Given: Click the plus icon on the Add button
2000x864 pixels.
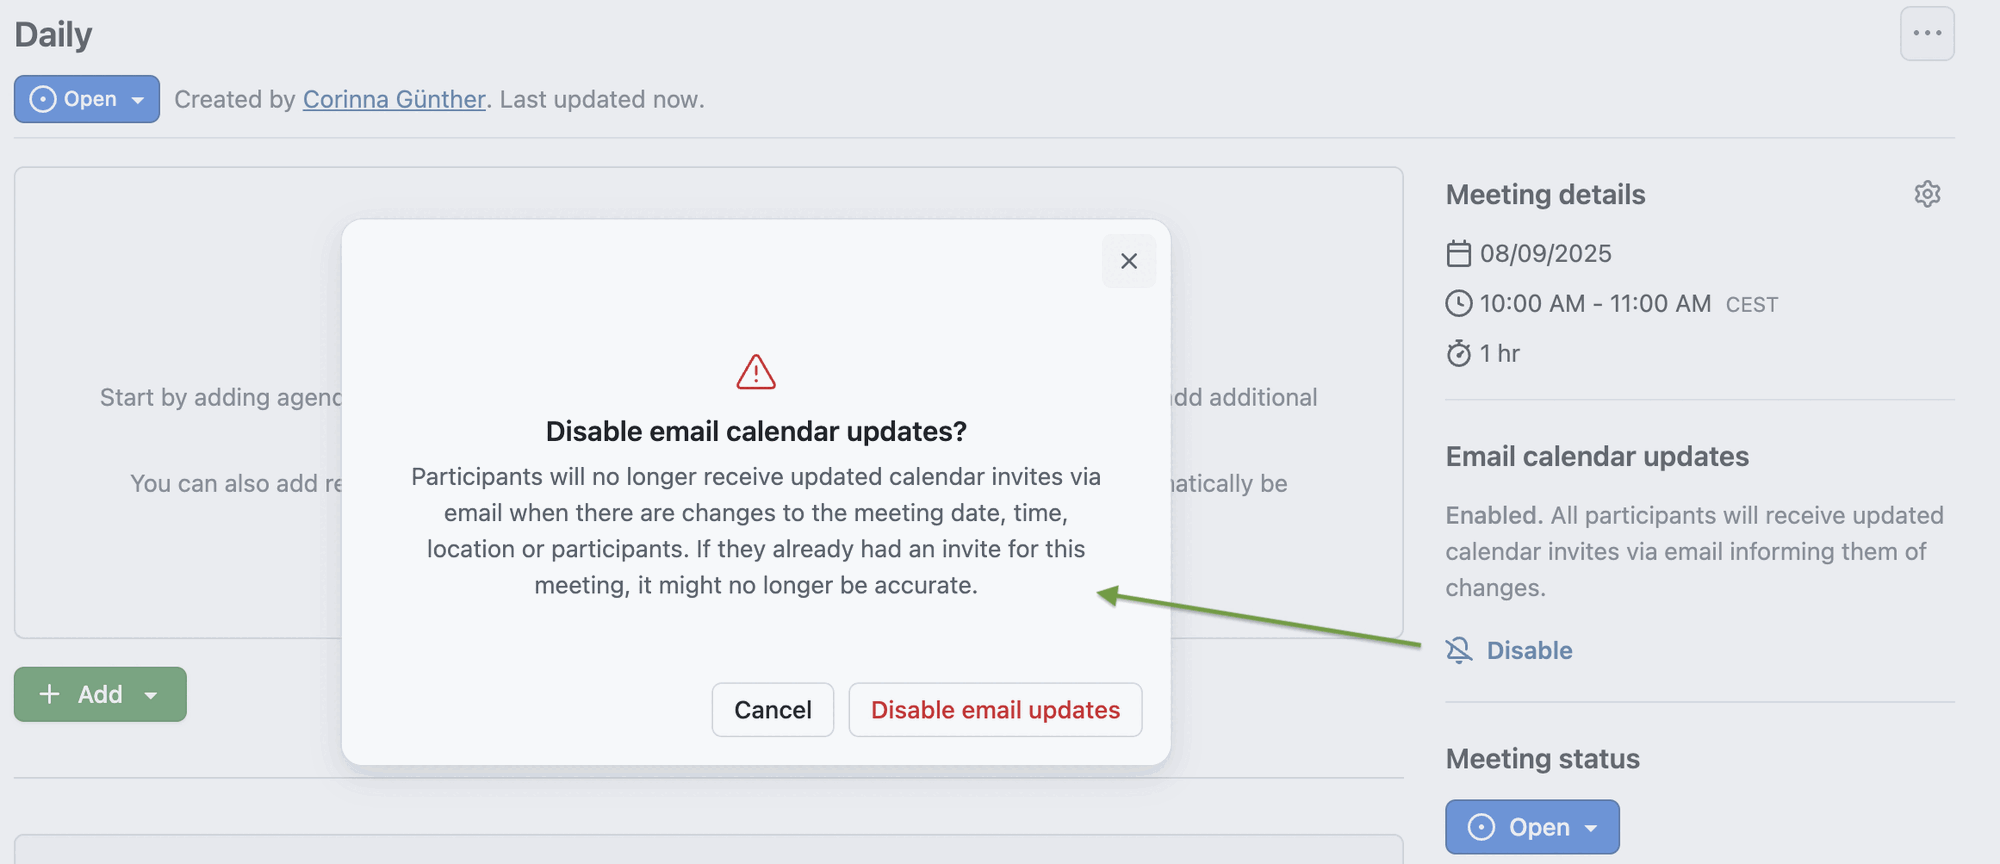Looking at the screenshot, I should tap(49, 694).
